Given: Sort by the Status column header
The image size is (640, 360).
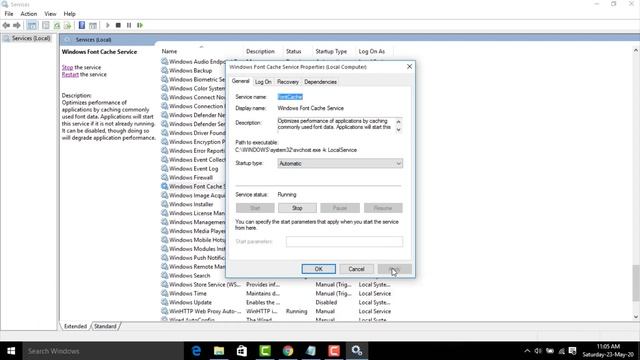Looking at the screenshot, I should [x=293, y=51].
